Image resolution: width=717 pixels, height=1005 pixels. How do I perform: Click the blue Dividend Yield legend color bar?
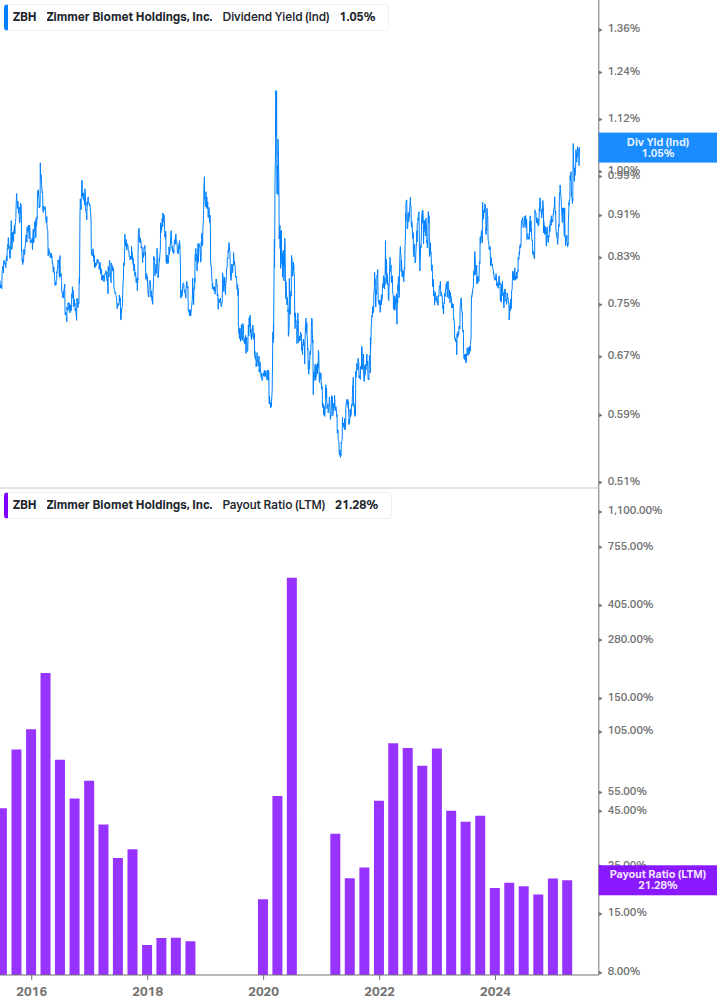click(6, 17)
